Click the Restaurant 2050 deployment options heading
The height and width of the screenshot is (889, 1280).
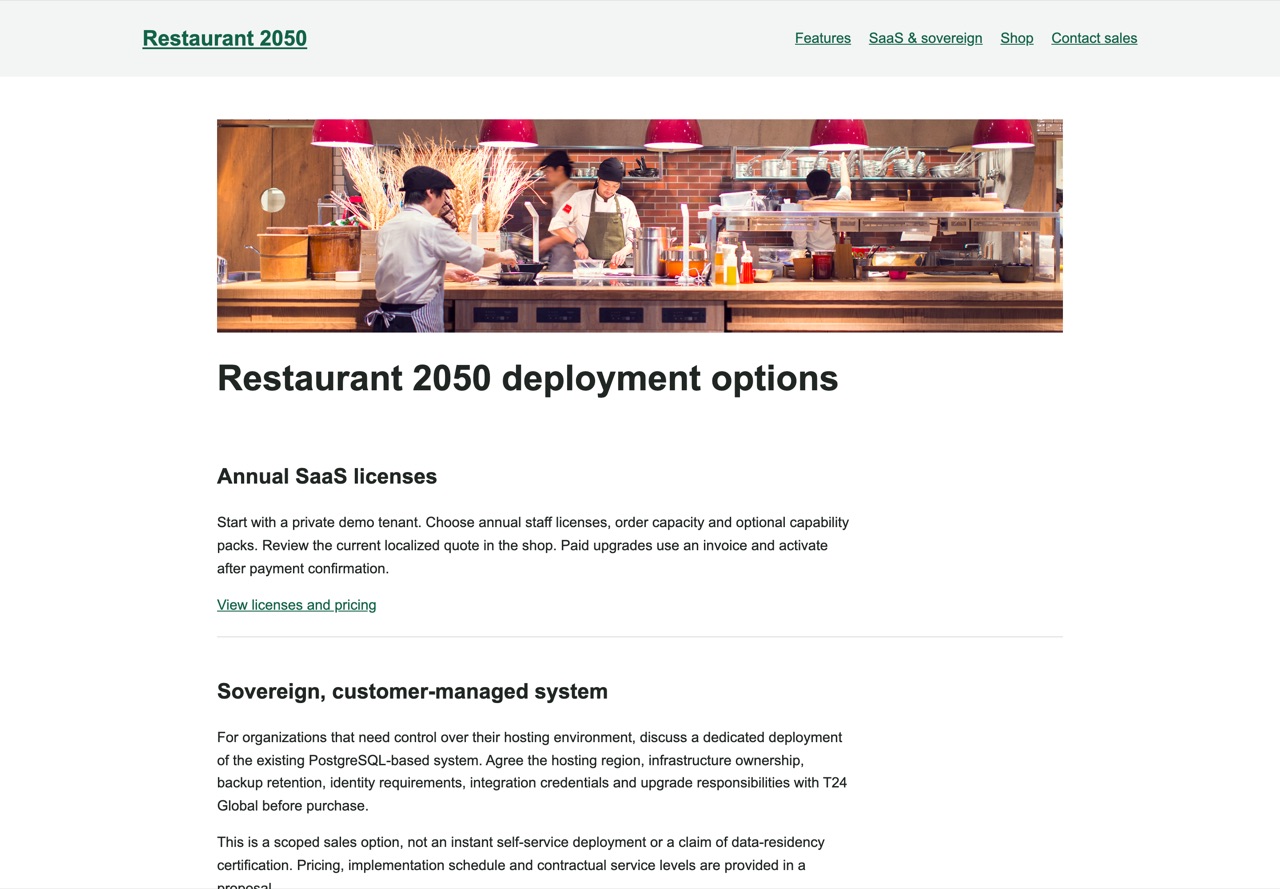coord(528,378)
